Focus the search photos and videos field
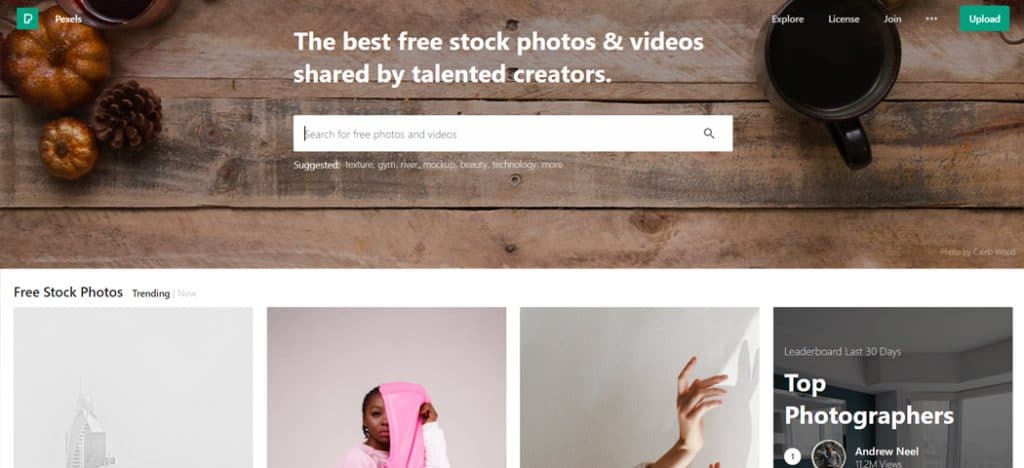1024x468 pixels. (x=513, y=134)
